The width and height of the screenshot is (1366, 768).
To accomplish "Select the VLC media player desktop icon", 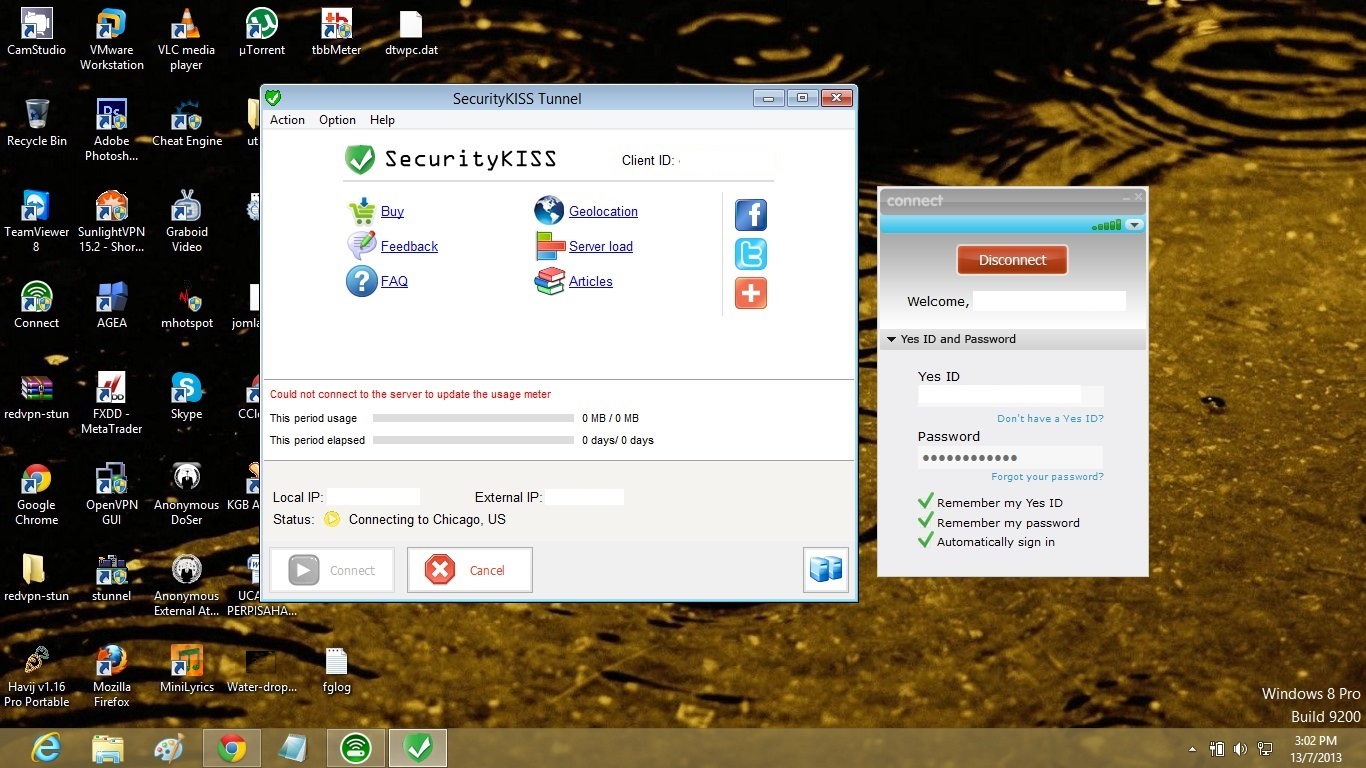I will point(186,40).
